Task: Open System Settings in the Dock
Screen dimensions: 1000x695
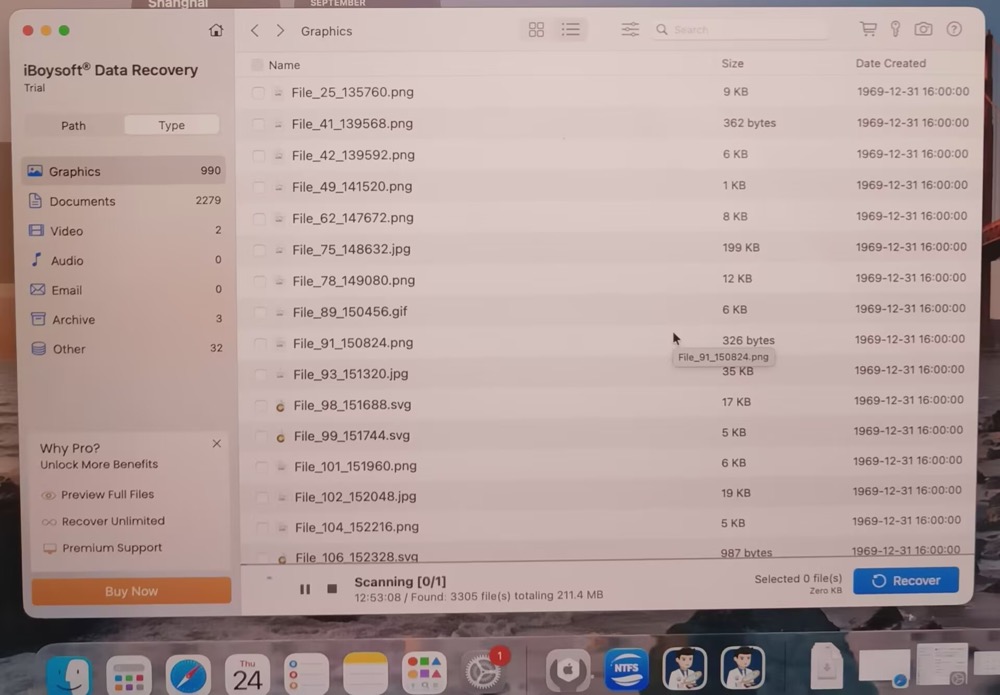Action: [483, 671]
